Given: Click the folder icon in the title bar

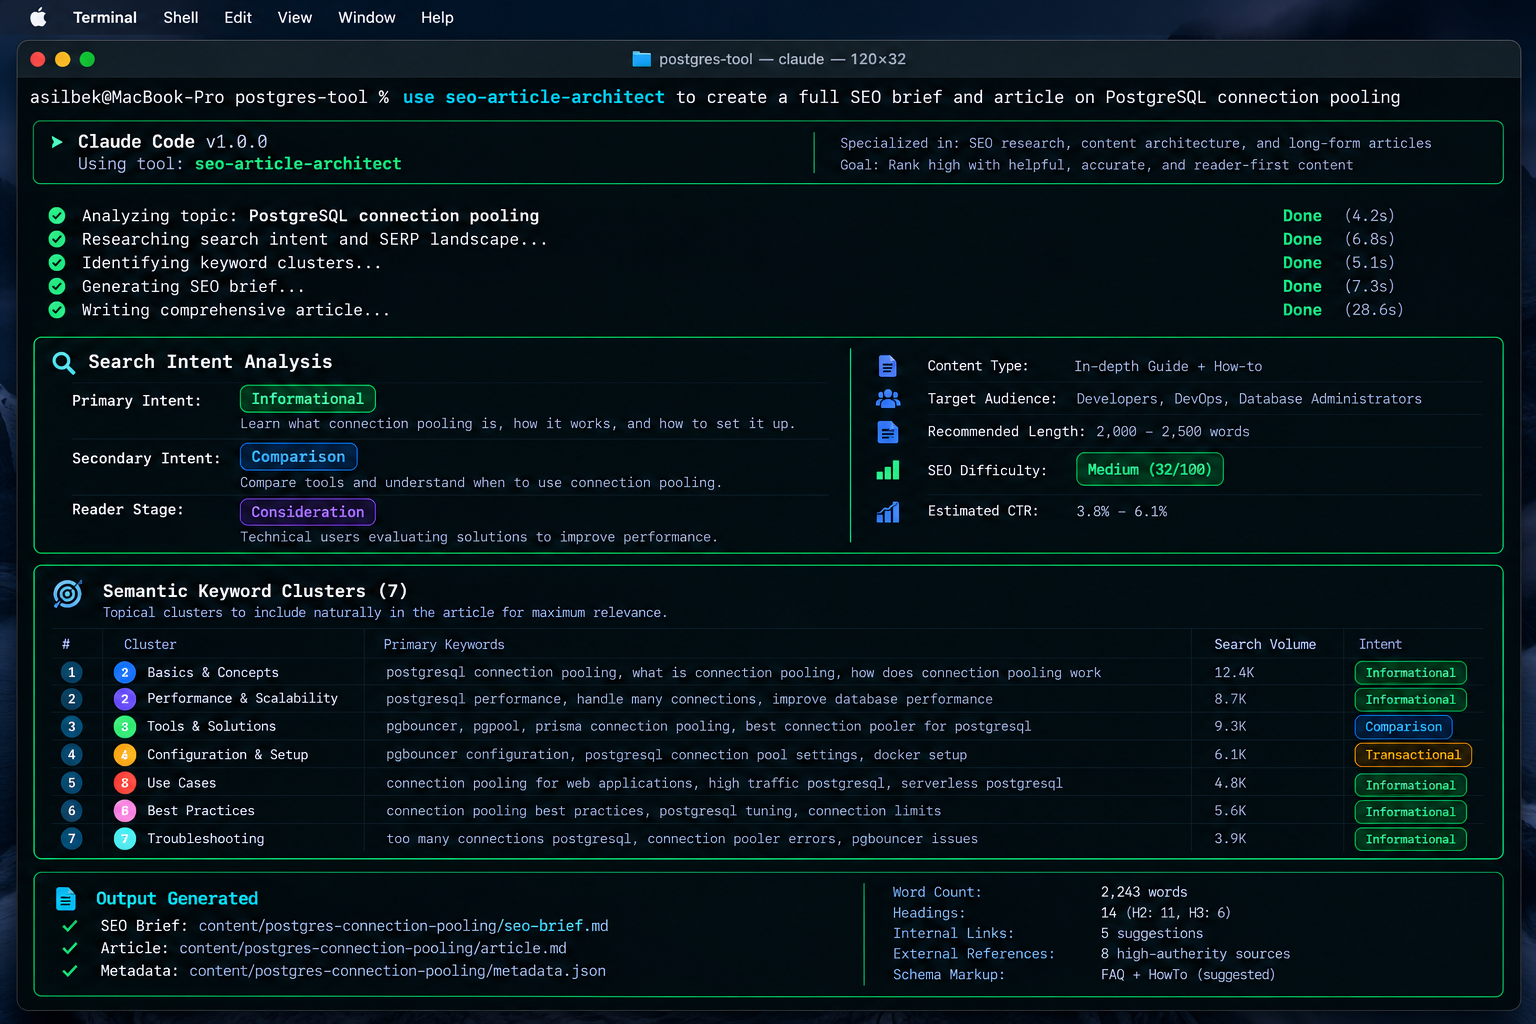Looking at the screenshot, I should click(642, 59).
